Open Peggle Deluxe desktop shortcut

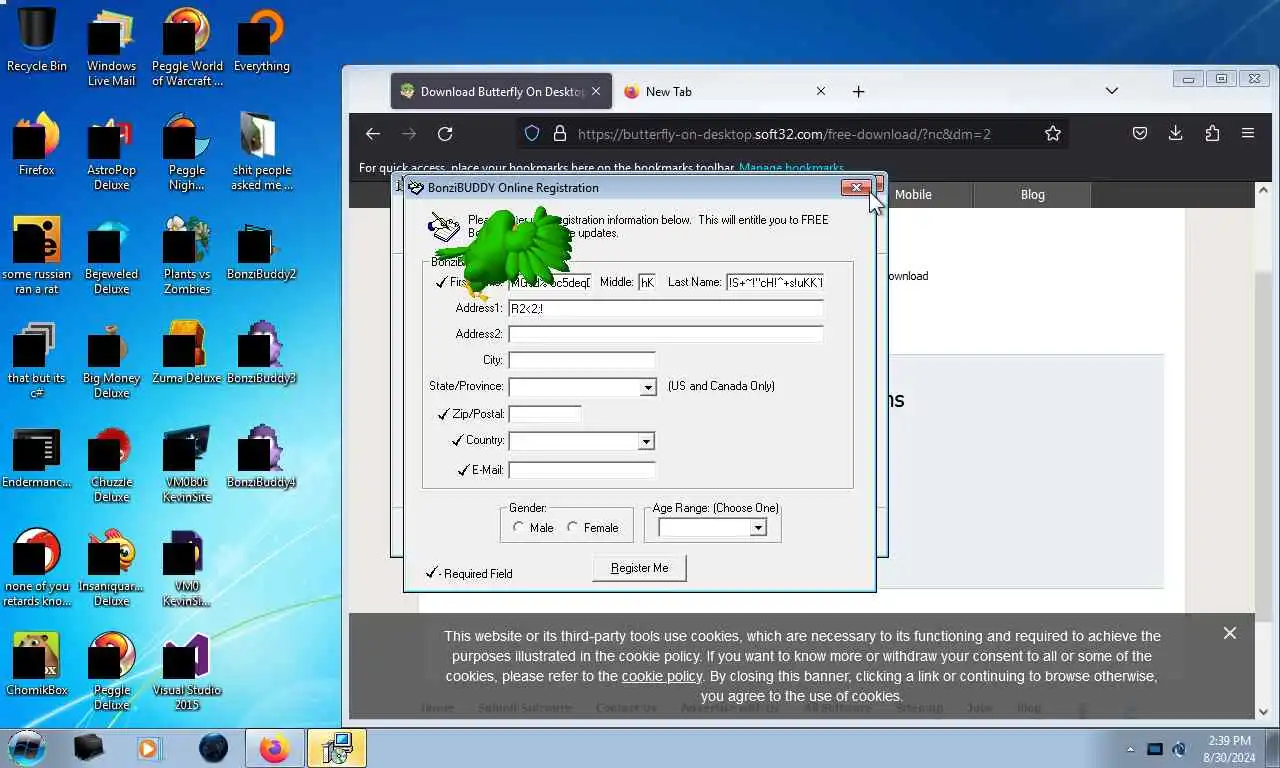[x=111, y=671]
